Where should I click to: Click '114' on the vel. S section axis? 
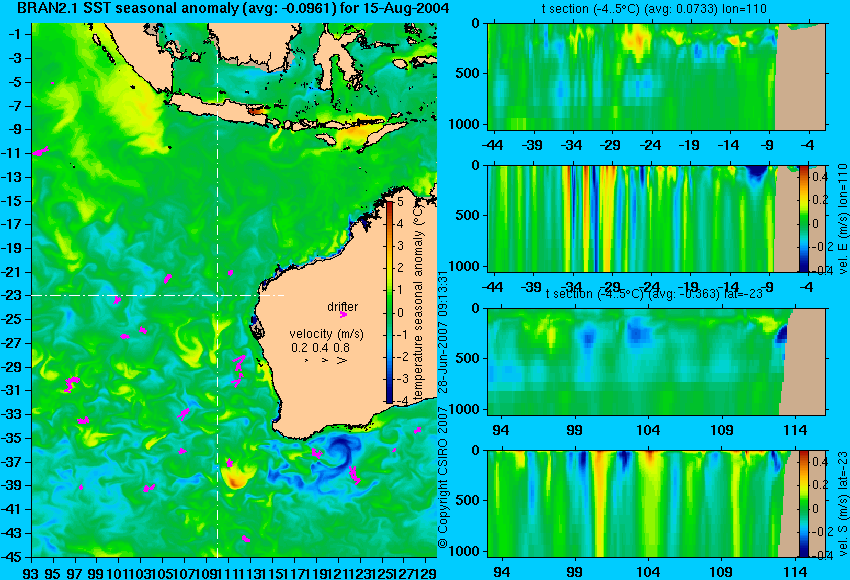click(796, 572)
